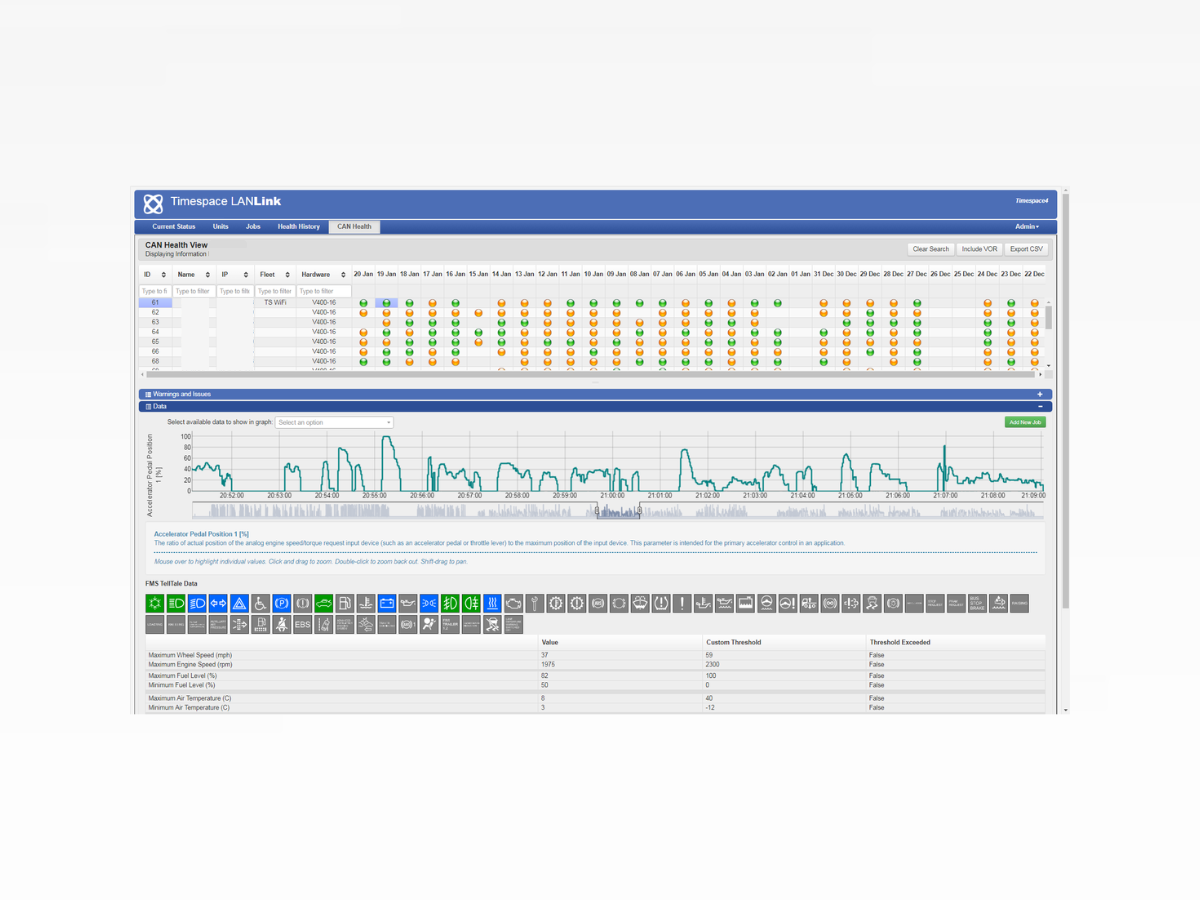Click green status dot for unit 61 on 20 Jan
This screenshot has height=900, width=1200.
coord(364,302)
